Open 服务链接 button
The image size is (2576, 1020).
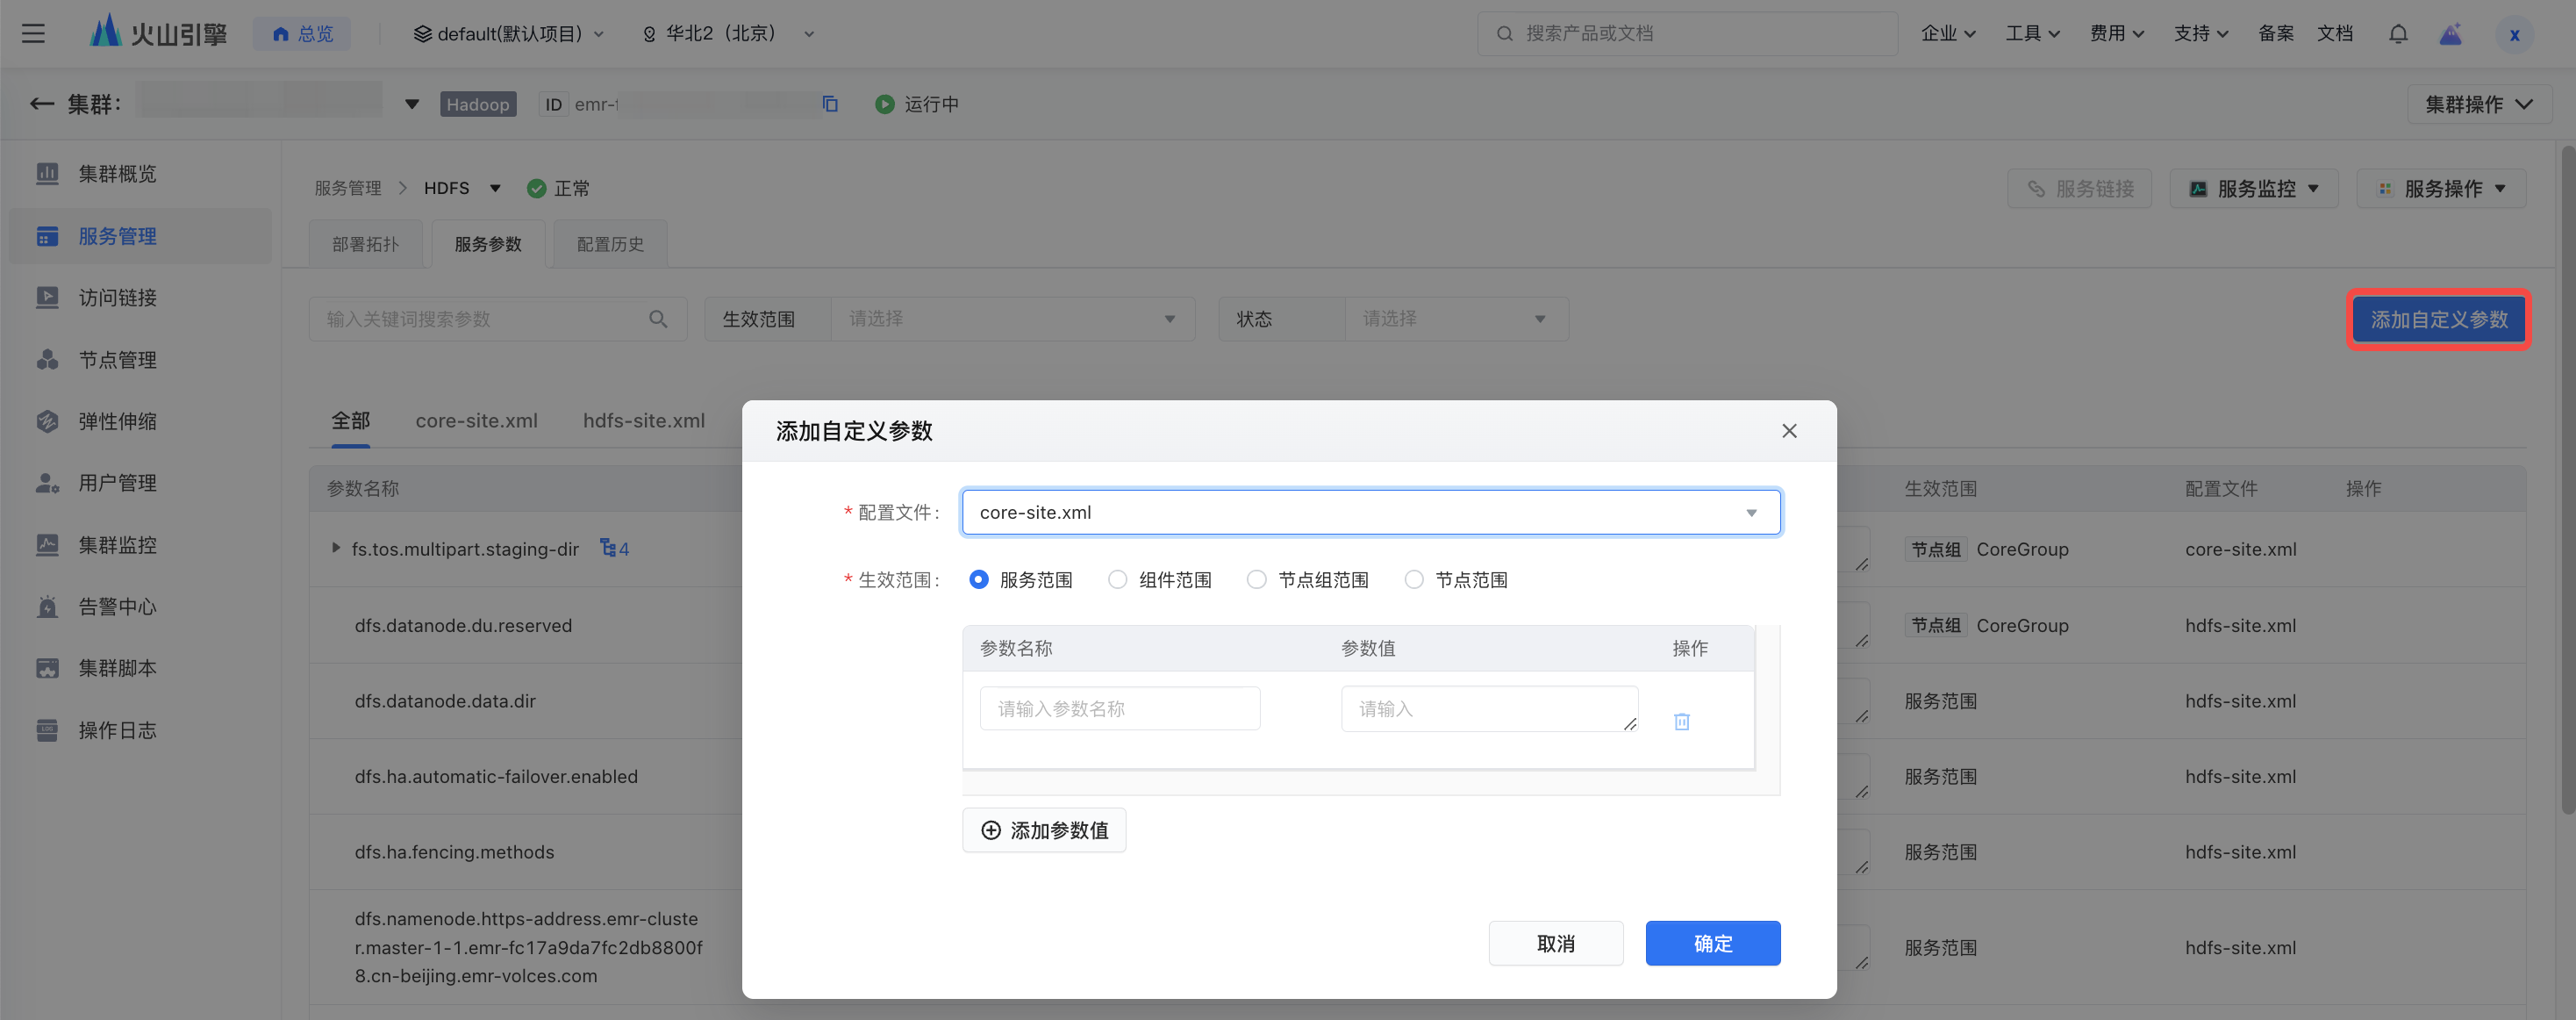2080,189
